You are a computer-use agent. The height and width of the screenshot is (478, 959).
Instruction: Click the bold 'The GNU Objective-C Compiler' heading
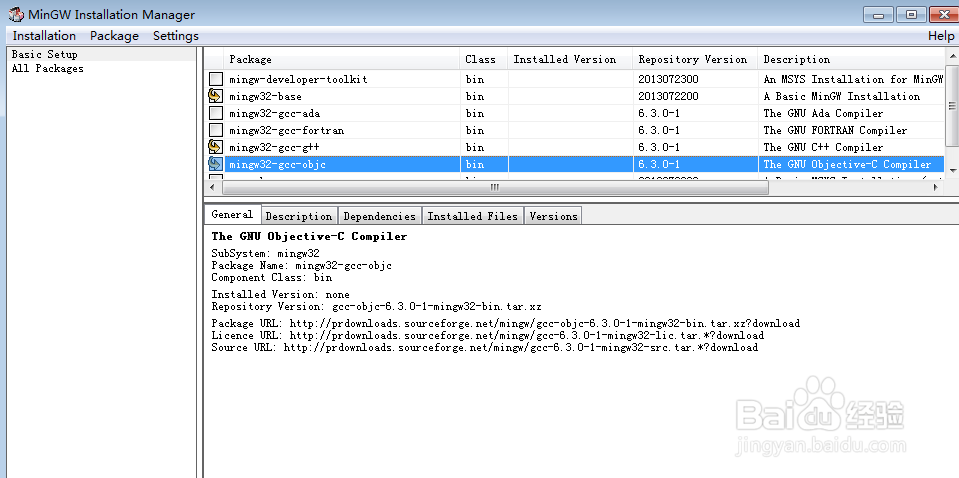[309, 236]
